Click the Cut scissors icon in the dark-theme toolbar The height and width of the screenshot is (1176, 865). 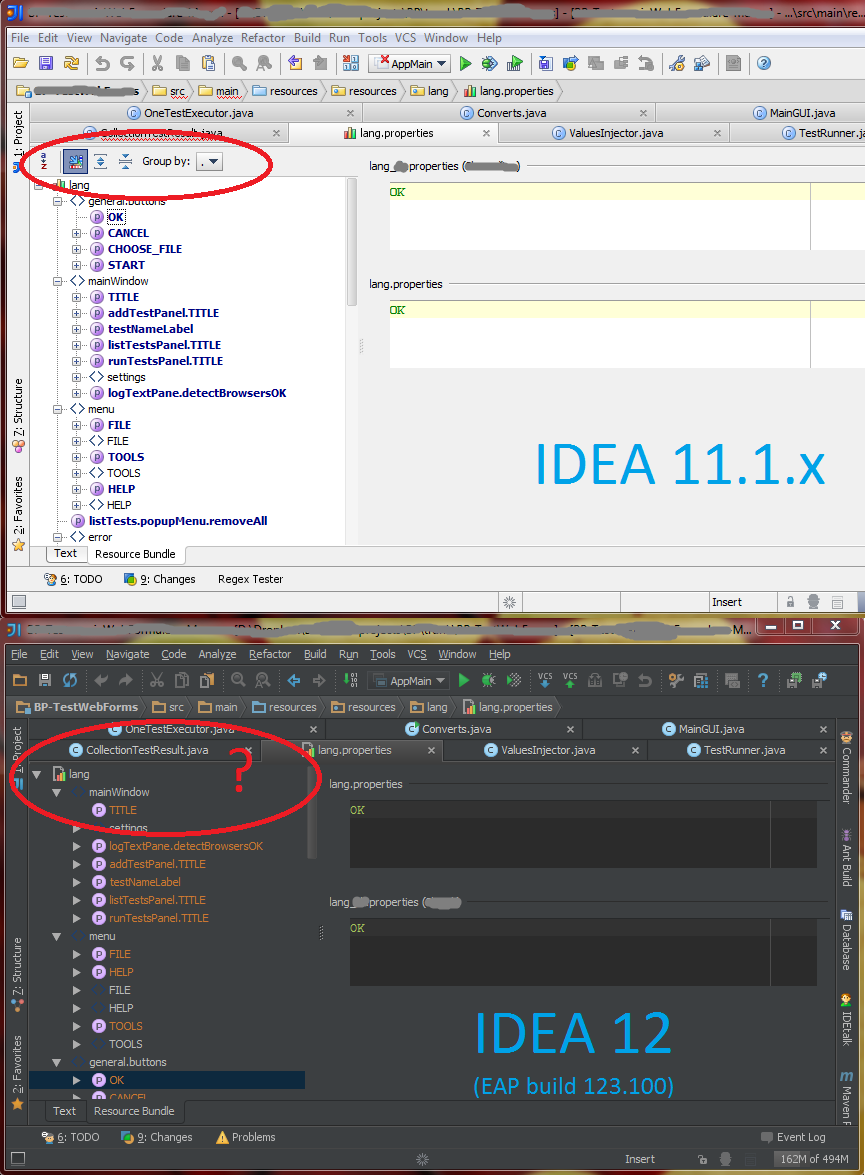[x=157, y=680]
